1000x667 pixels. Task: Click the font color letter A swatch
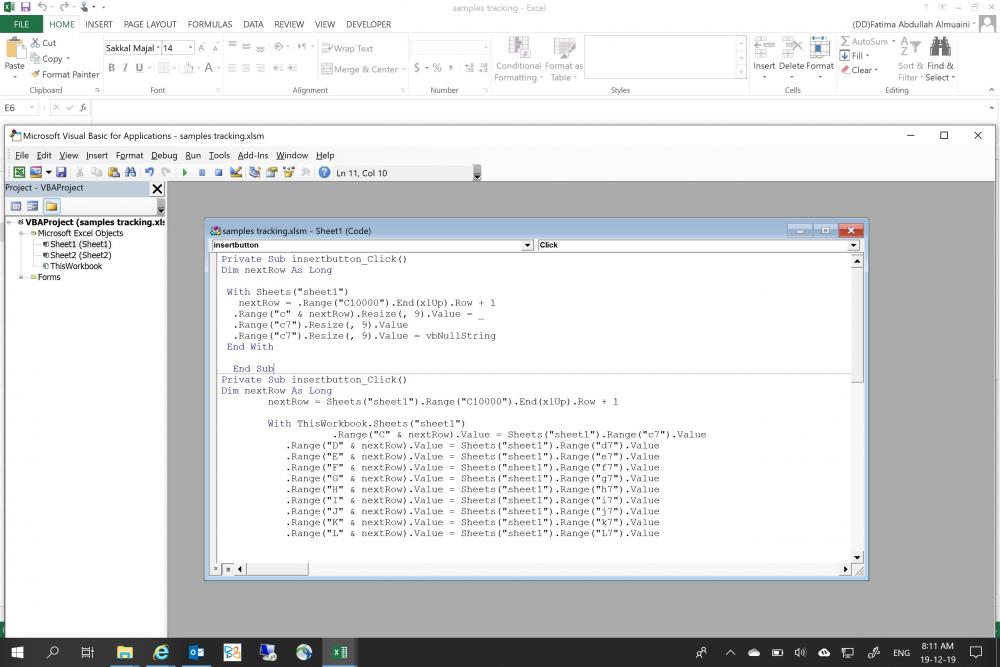(x=209, y=68)
